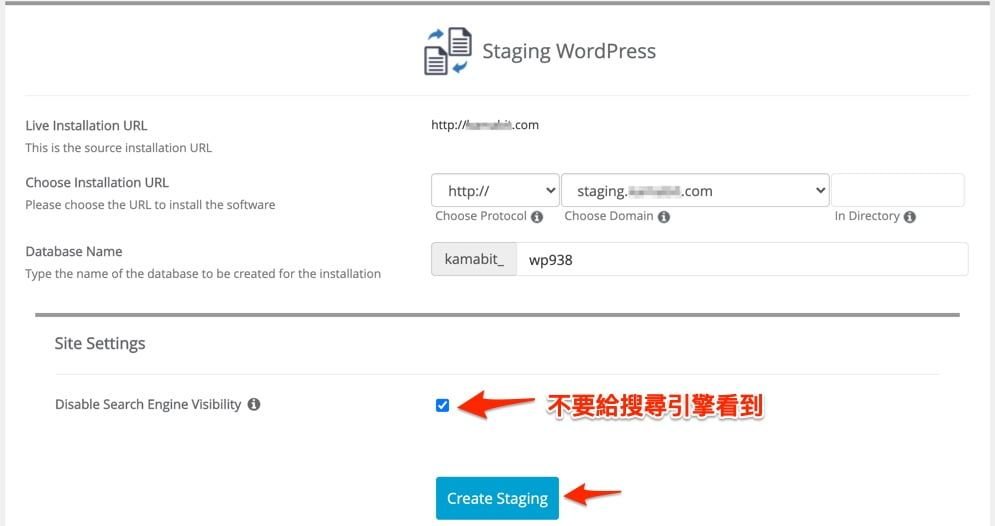This screenshot has height=526, width=995.
Task: Click the Staging WordPress title text
Action: (x=569, y=51)
